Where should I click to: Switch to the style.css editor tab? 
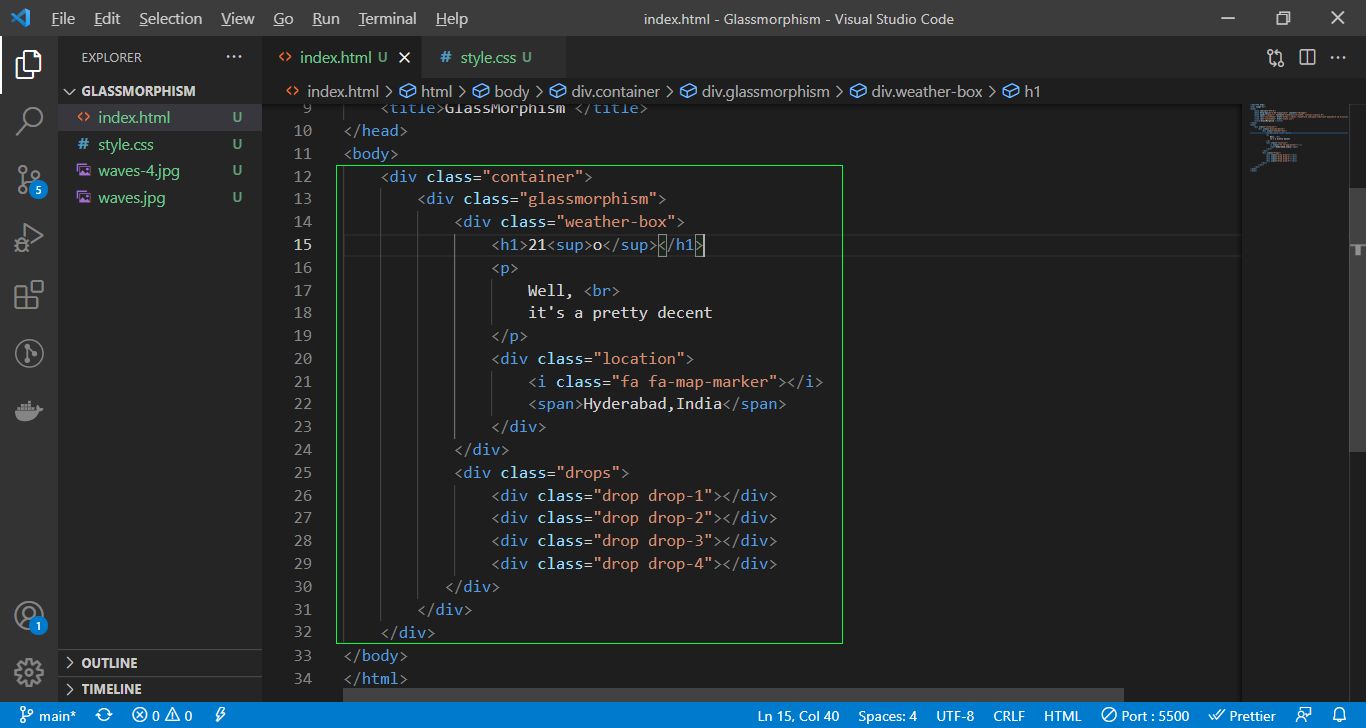(x=493, y=58)
